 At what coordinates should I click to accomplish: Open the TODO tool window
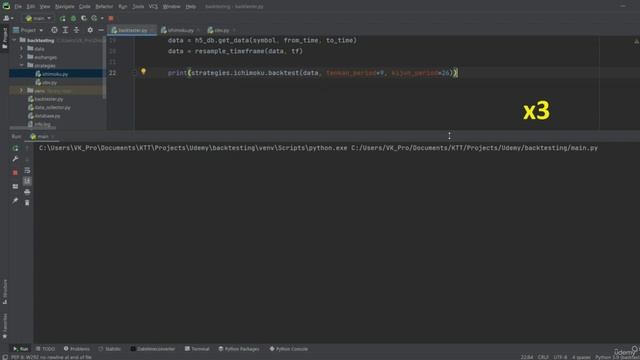click(45, 349)
